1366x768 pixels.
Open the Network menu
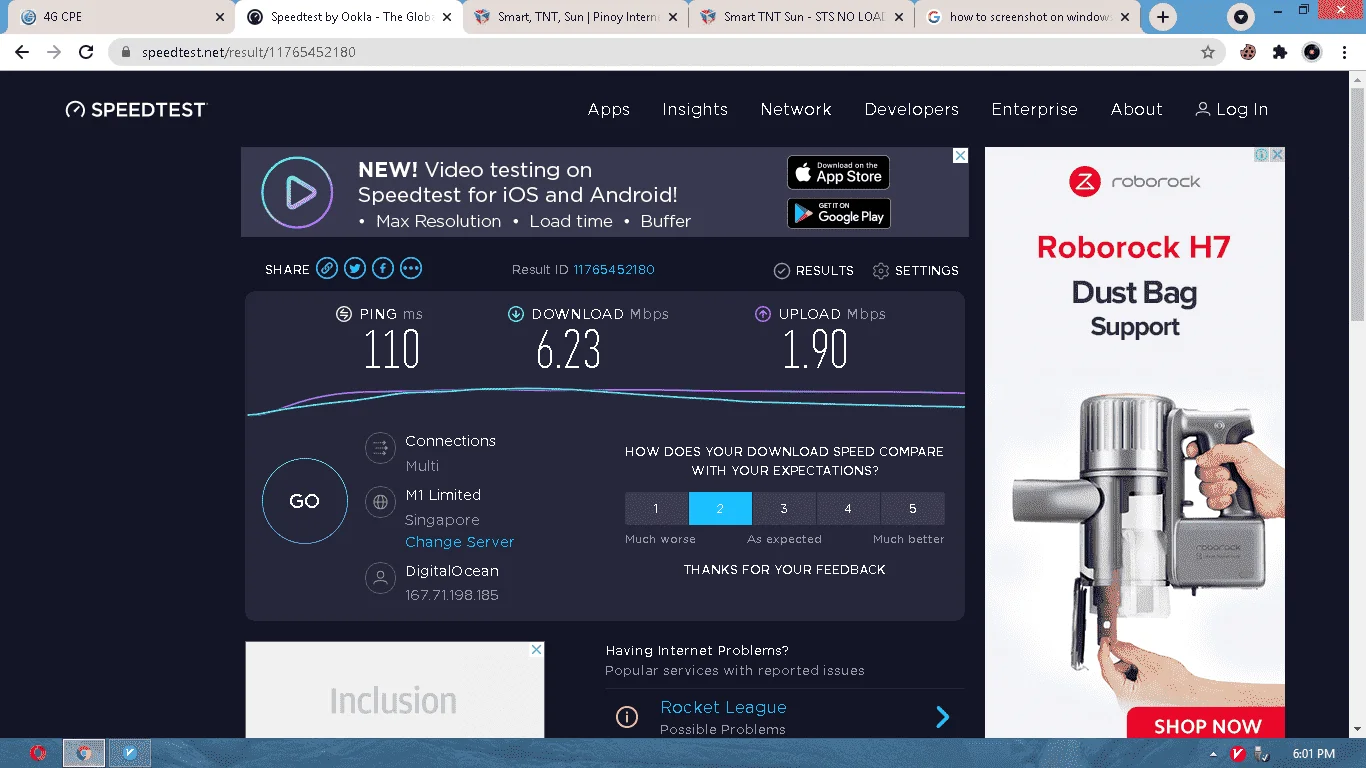coord(796,109)
